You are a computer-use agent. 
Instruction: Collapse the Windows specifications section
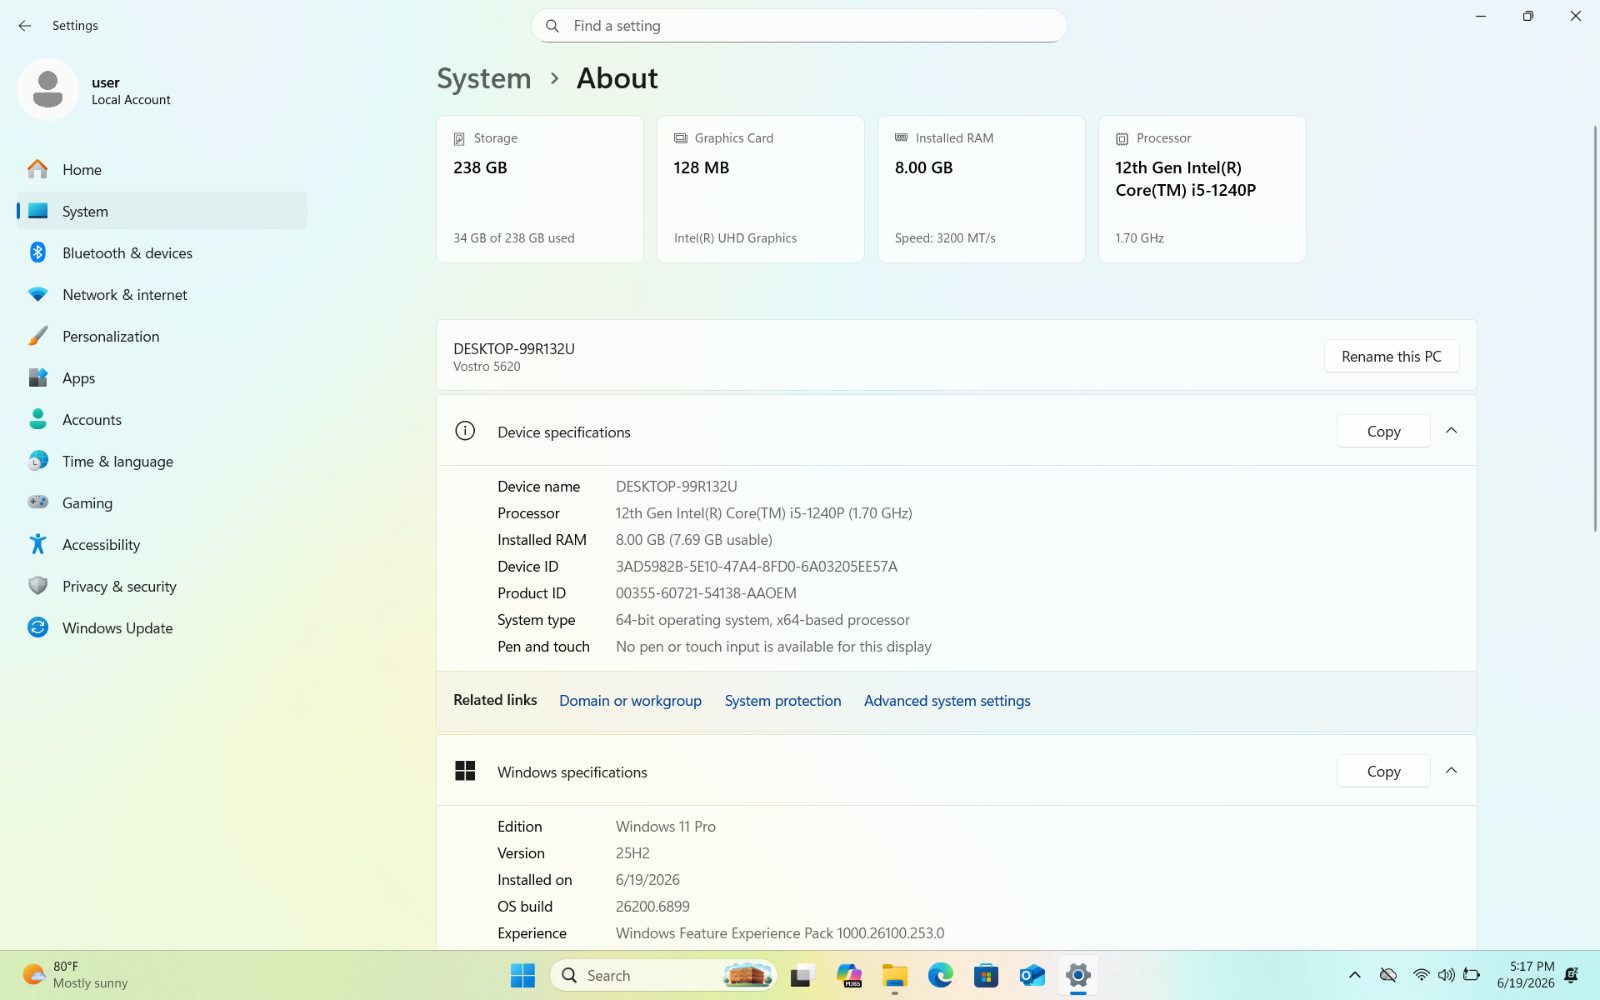pos(1452,771)
